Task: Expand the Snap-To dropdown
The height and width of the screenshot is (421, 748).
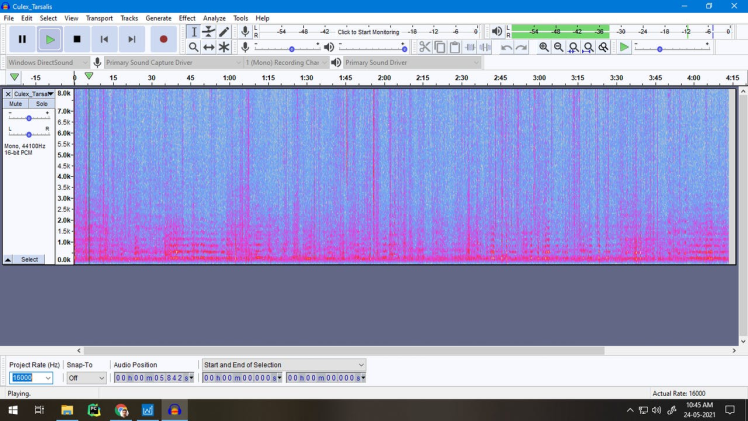Action: tap(101, 378)
